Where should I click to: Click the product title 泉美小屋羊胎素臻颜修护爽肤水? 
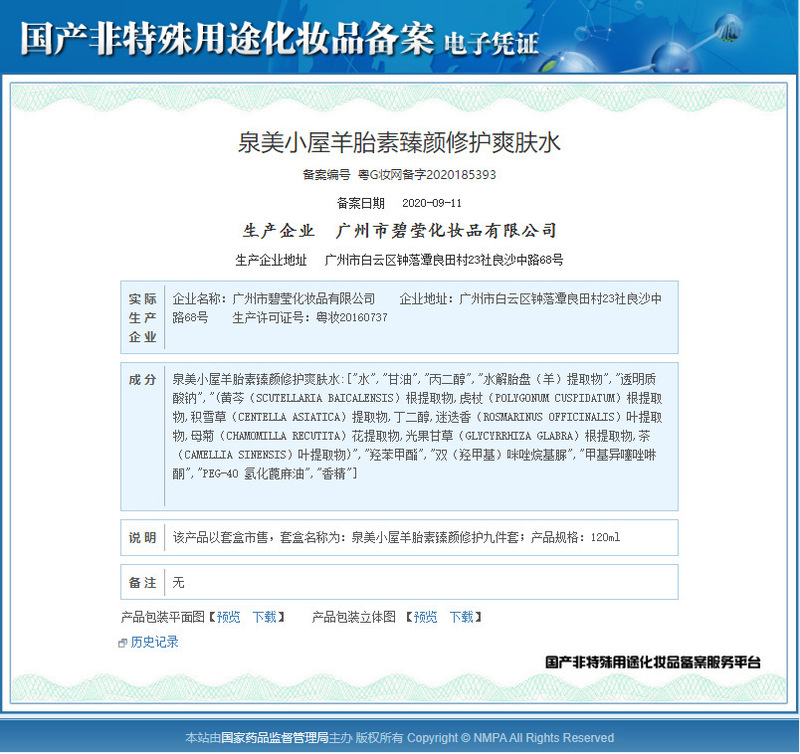coord(399,142)
